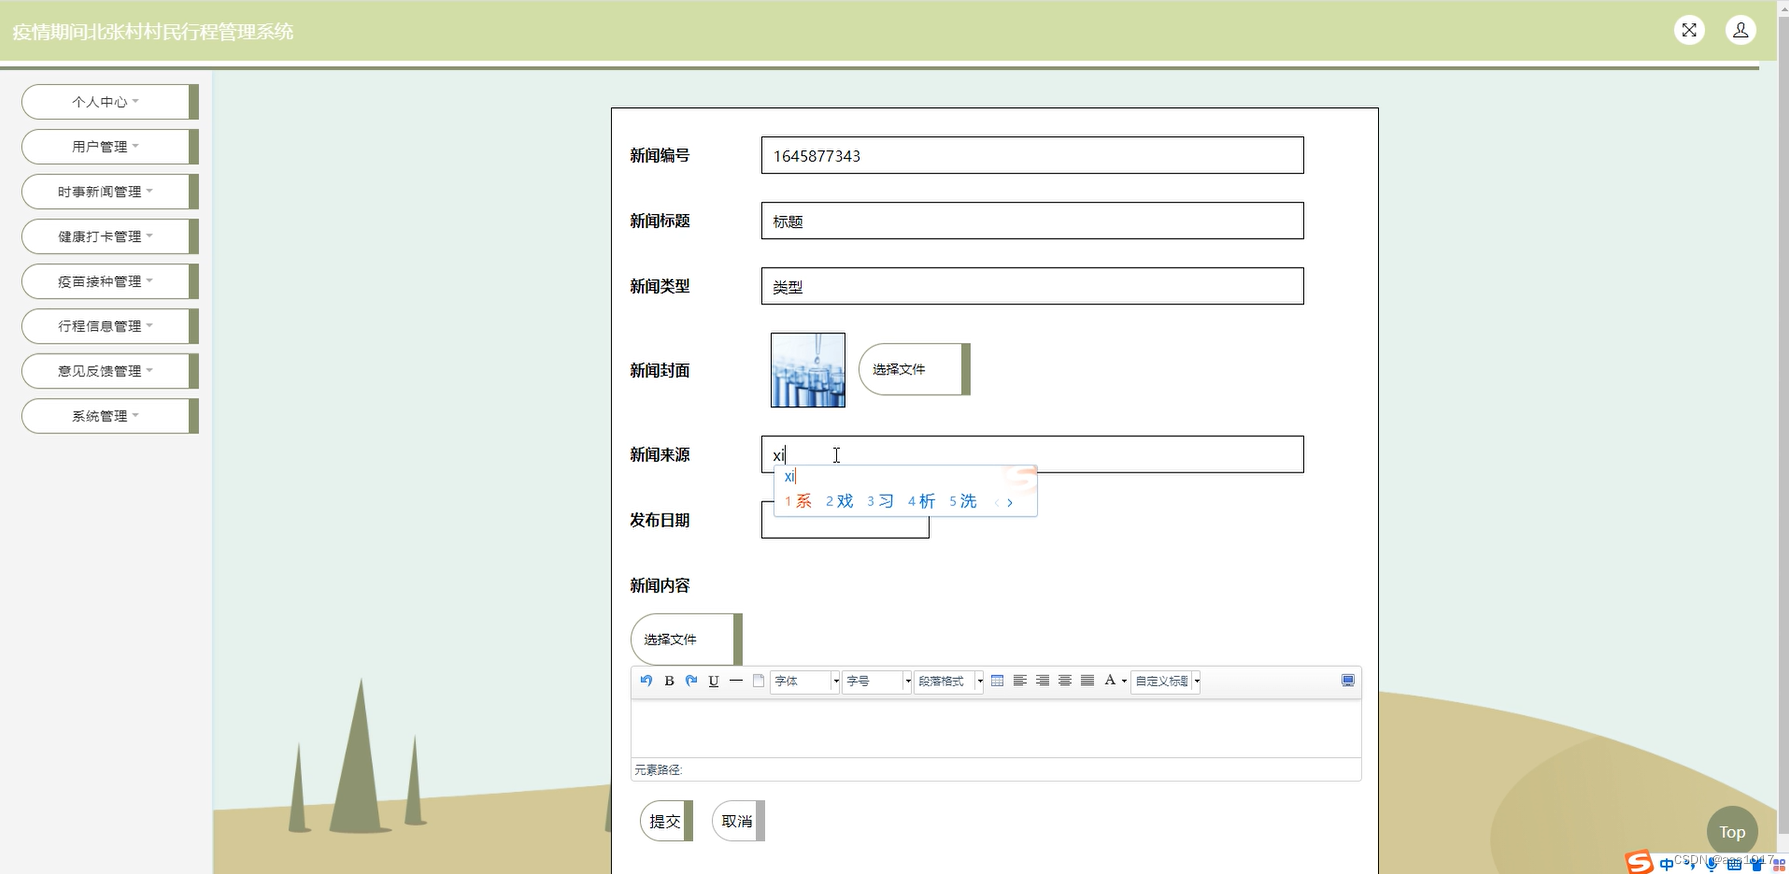Show next page of IME candidates
This screenshot has width=1789, height=874.
click(1010, 502)
